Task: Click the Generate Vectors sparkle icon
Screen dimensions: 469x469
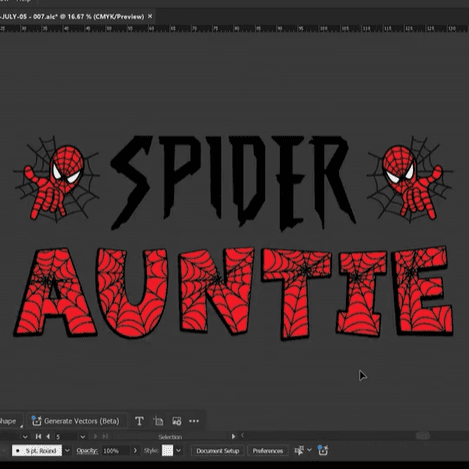Action: pos(36,421)
